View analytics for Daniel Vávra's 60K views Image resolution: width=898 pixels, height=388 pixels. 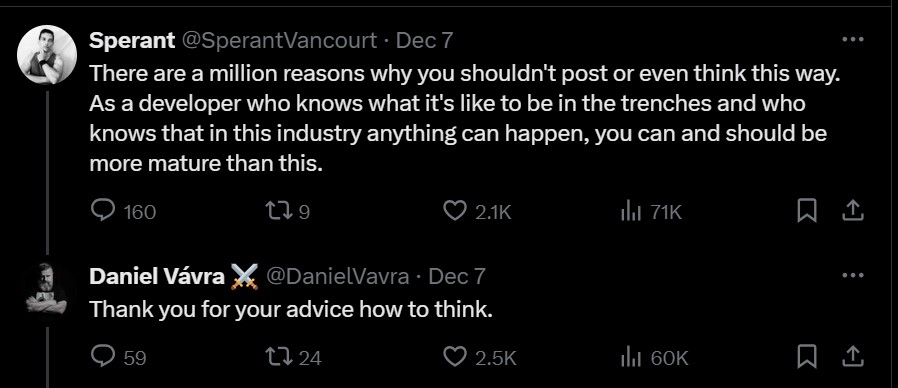629,358
